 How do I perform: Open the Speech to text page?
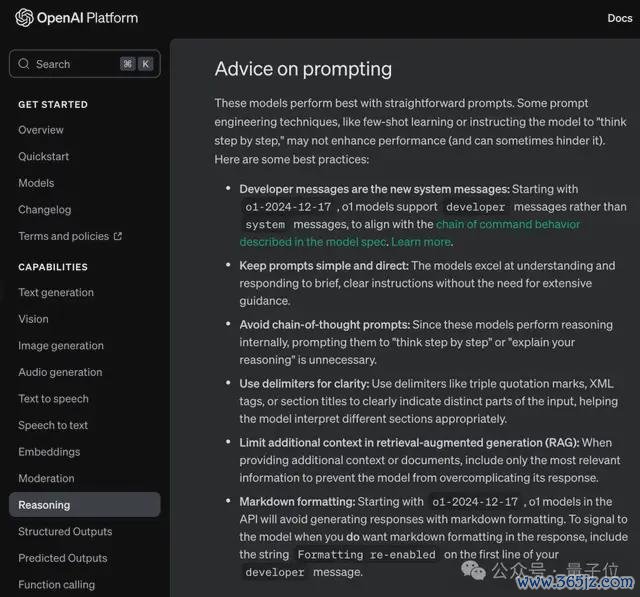coord(53,425)
